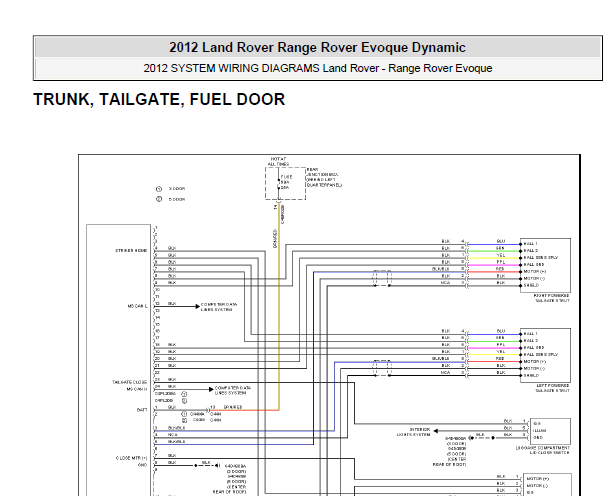Click the 'MS CAN L' pin label
The image size is (605, 496).
[138, 306]
